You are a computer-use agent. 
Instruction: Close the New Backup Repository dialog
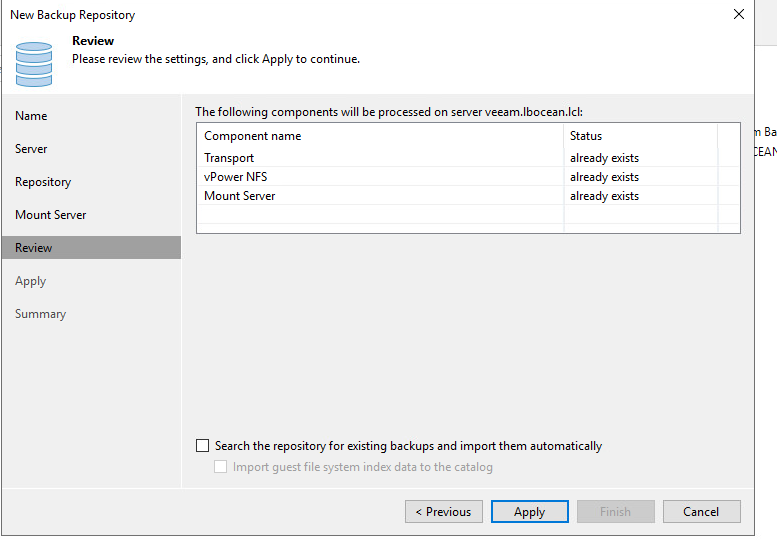tap(739, 15)
